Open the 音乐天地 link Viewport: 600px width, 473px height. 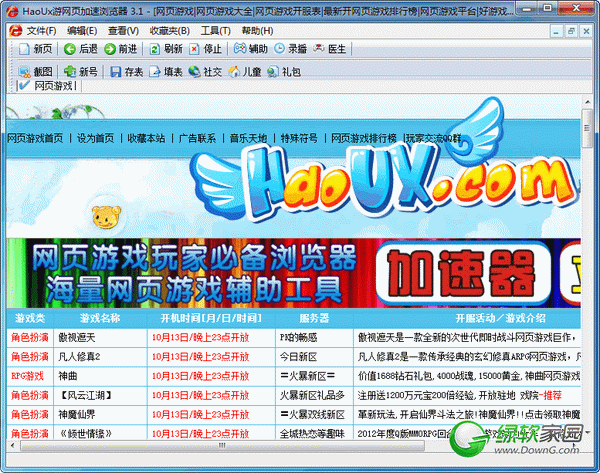pos(248,138)
